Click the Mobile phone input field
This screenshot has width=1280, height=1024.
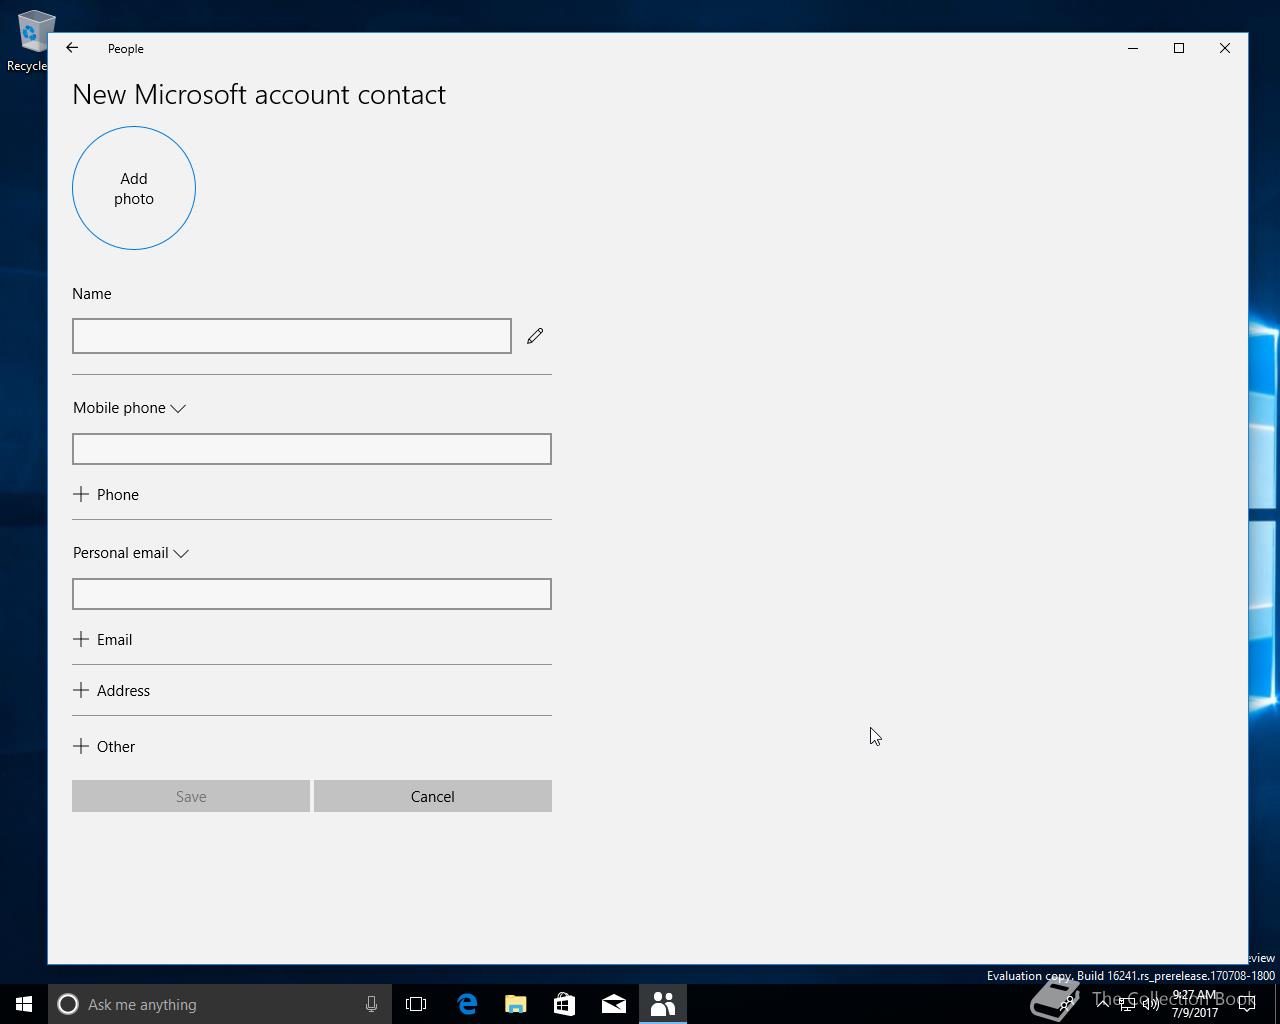312,449
